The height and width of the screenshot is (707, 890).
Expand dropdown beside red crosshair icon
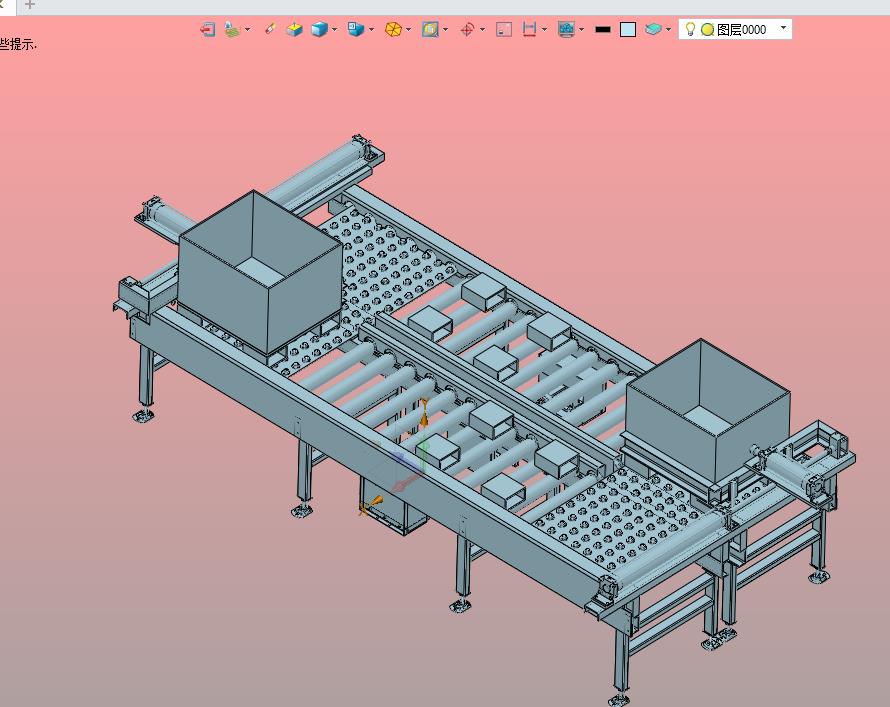point(482,30)
